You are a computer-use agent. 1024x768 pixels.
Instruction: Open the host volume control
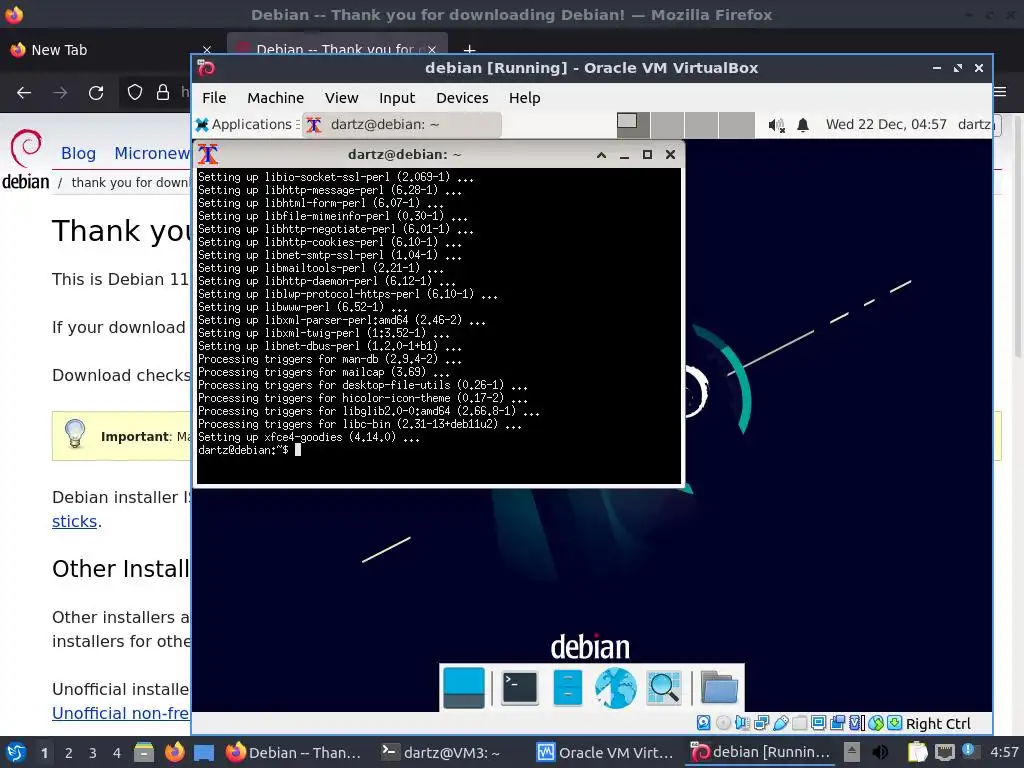click(x=880, y=752)
